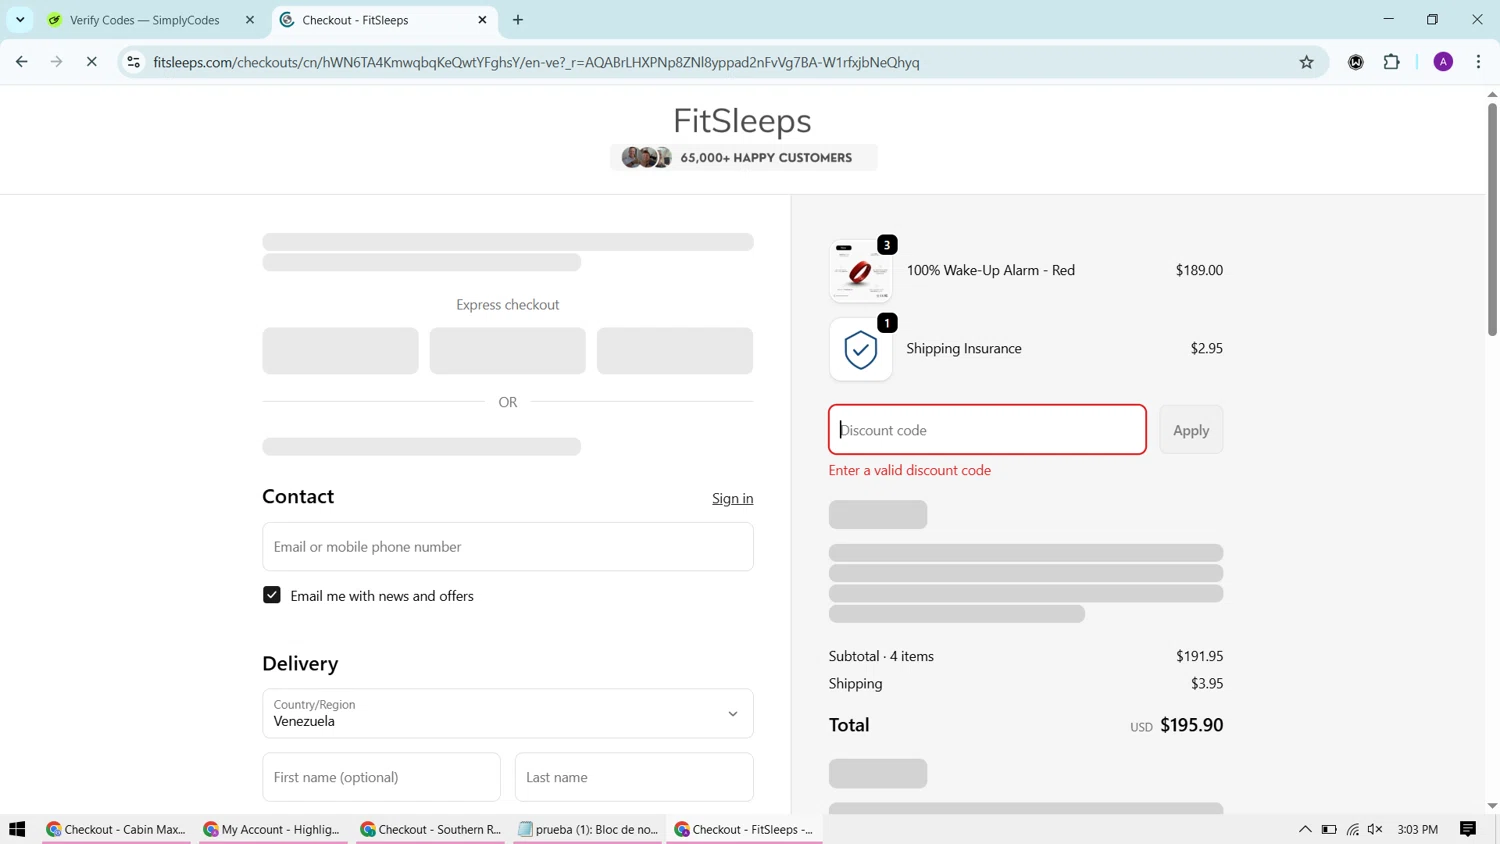
Task: Click the Sign in link
Action: (x=732, y=498)
